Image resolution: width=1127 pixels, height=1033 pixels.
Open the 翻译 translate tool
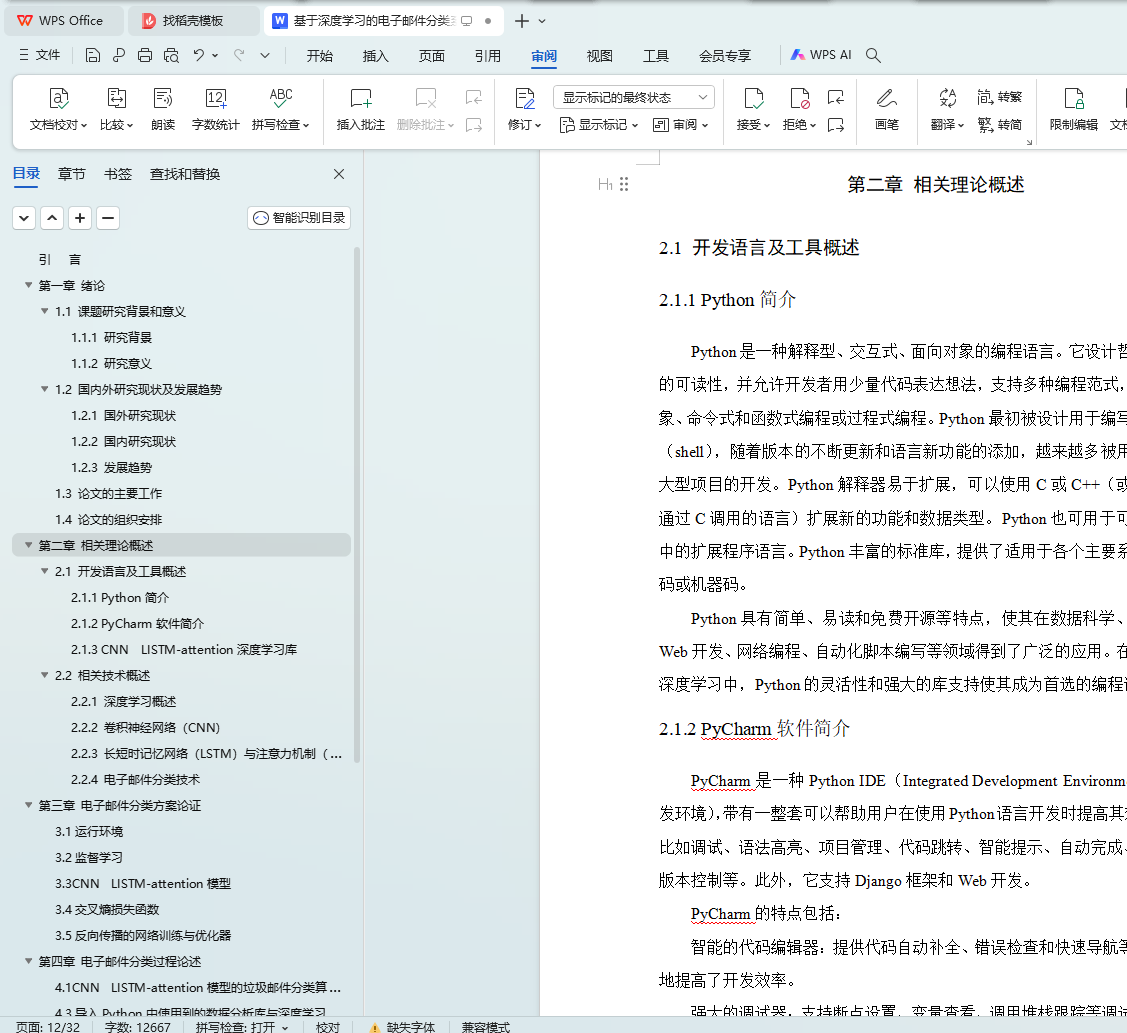pos(947,109)
